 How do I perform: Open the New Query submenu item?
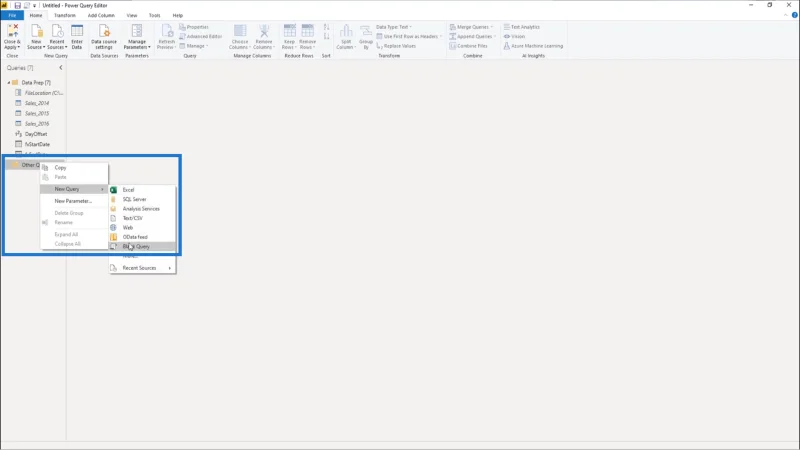tap(74, 189)
